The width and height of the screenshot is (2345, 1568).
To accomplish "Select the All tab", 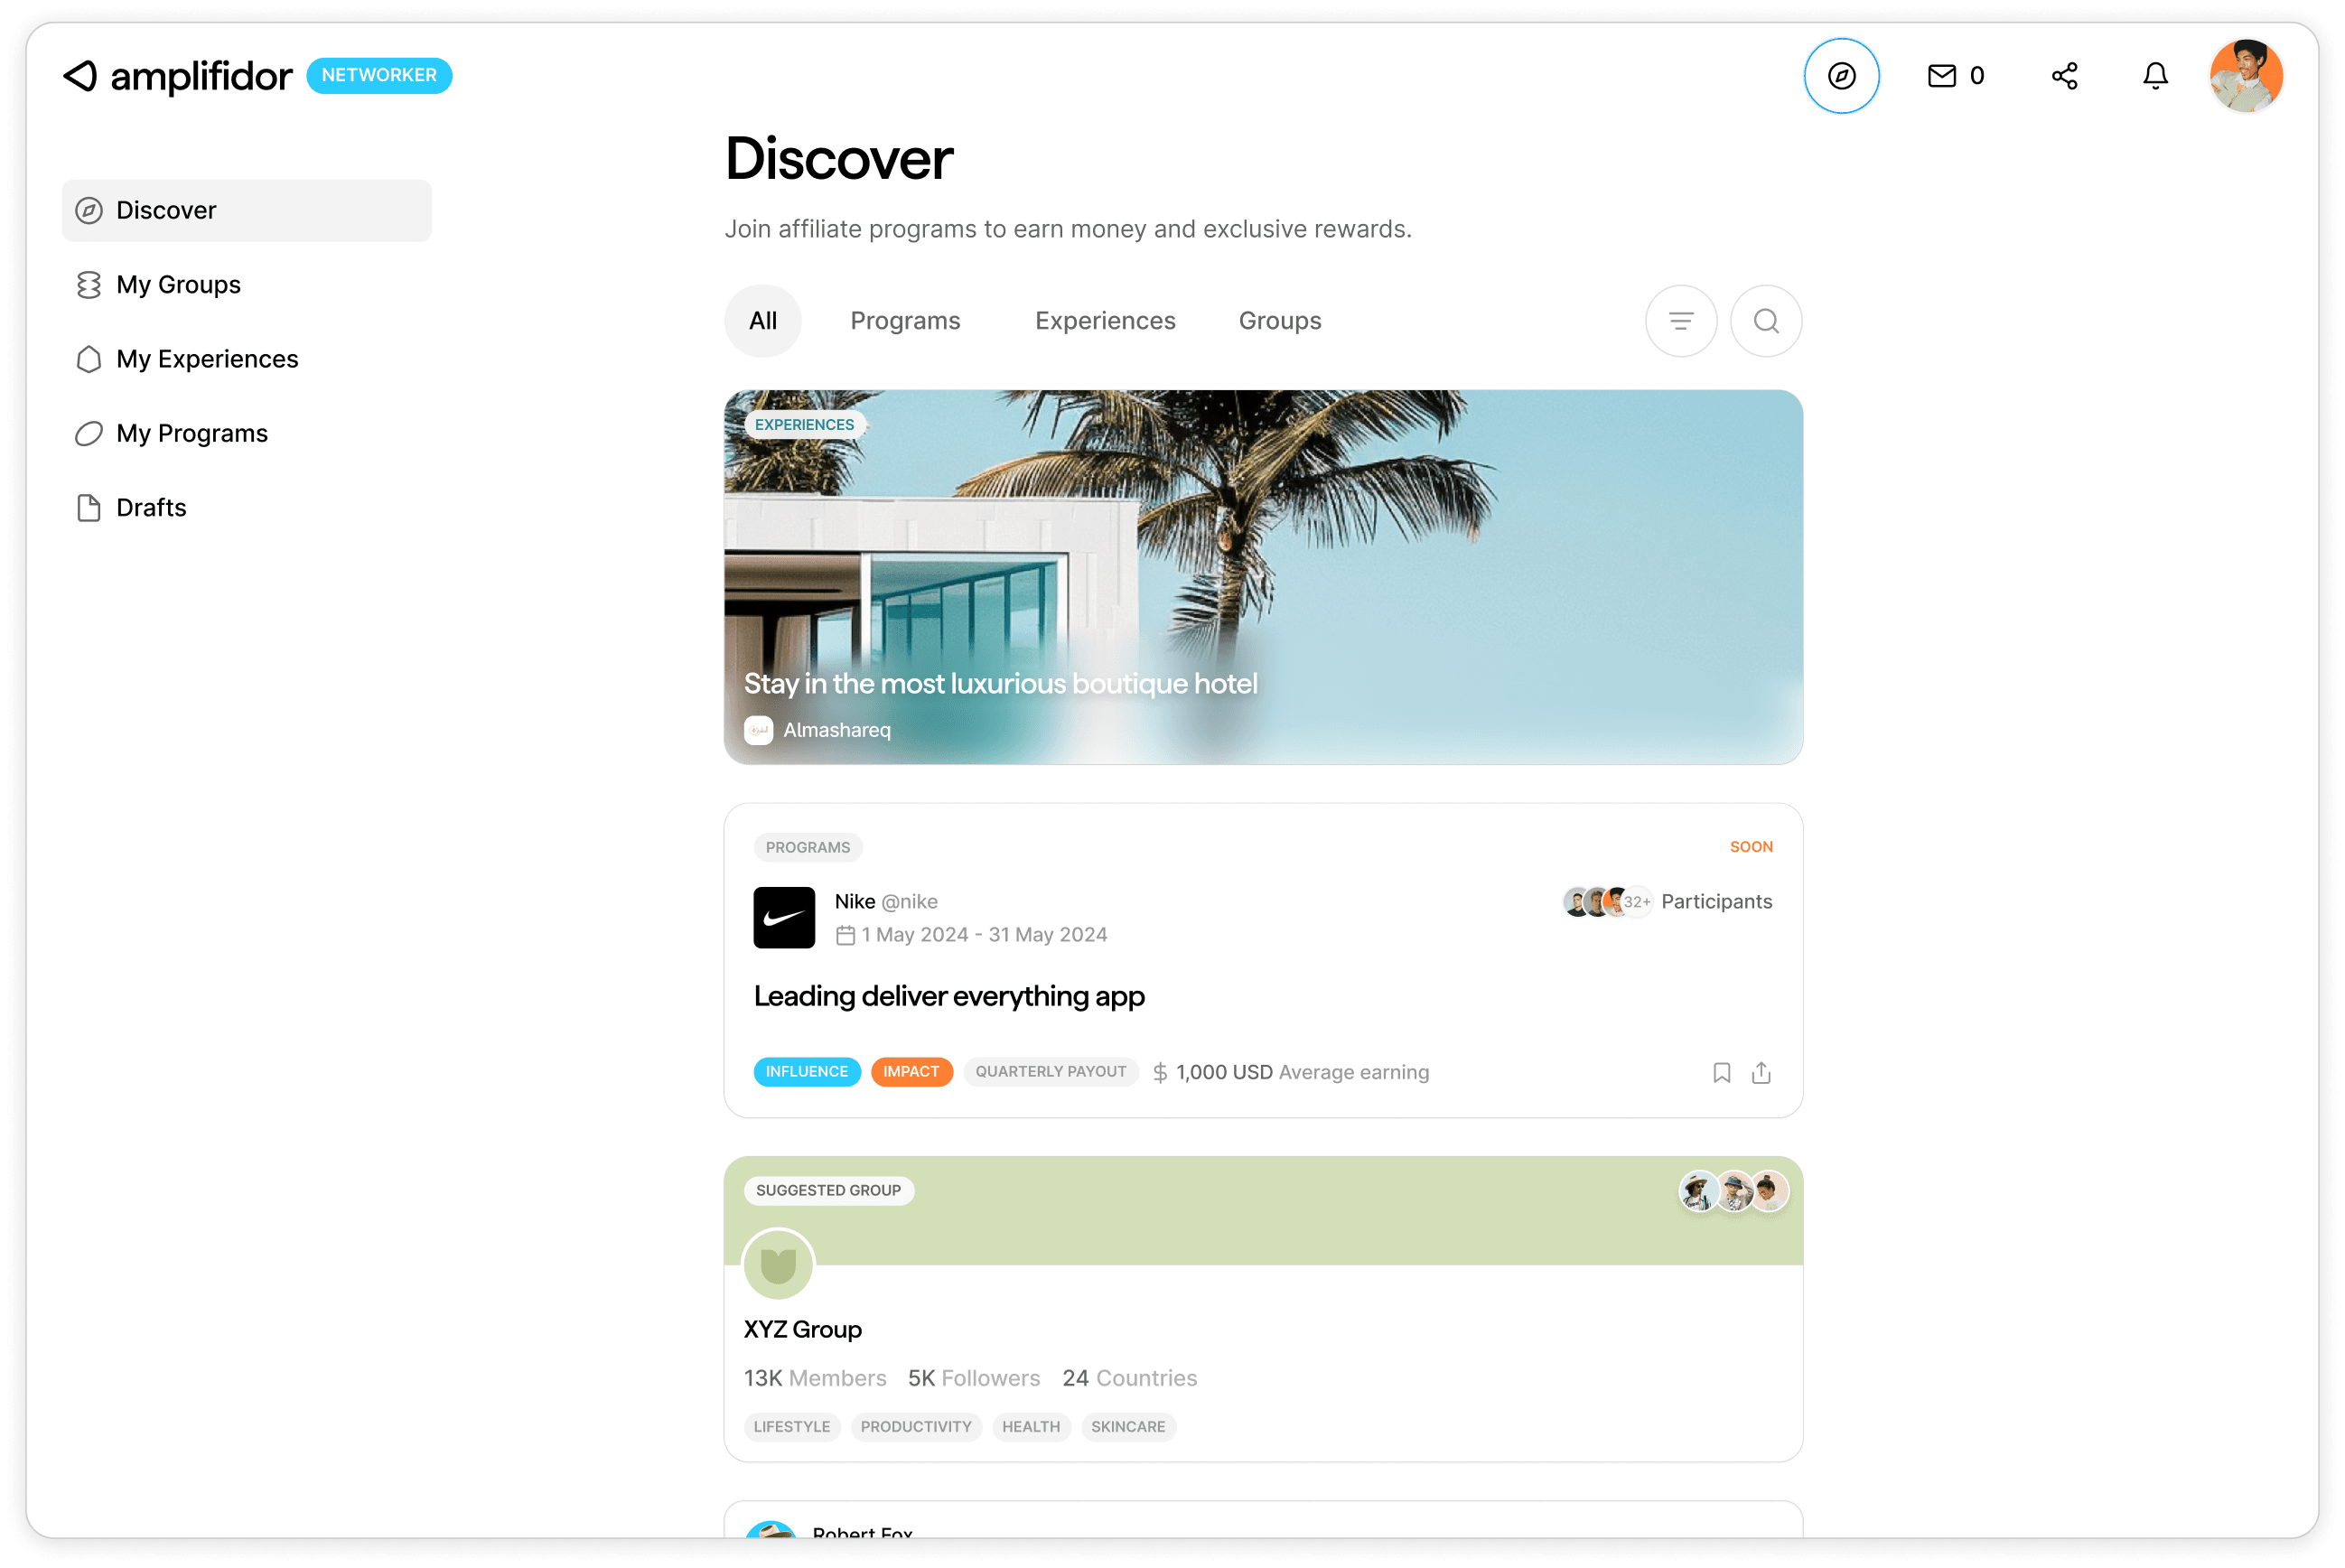I will click(x=762, y=321).
